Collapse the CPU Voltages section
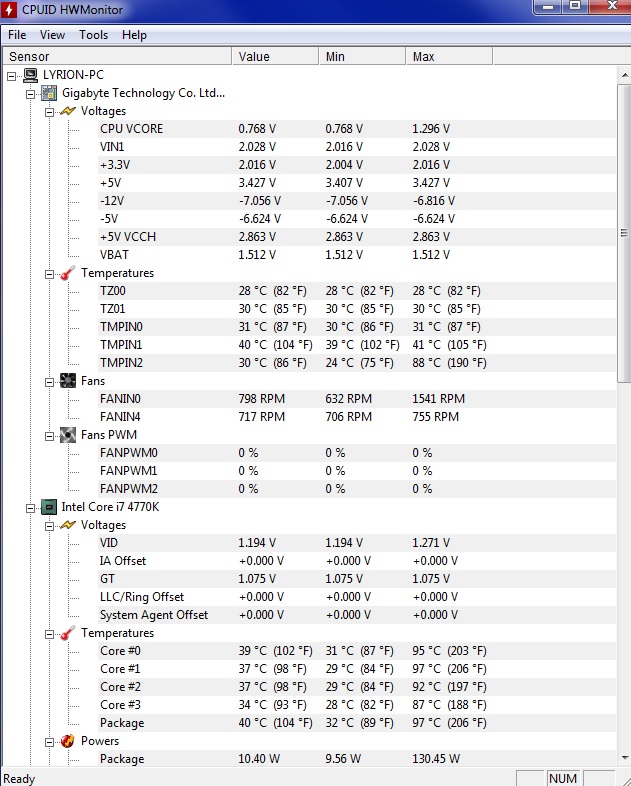The image size is (631, 786). 49,526
